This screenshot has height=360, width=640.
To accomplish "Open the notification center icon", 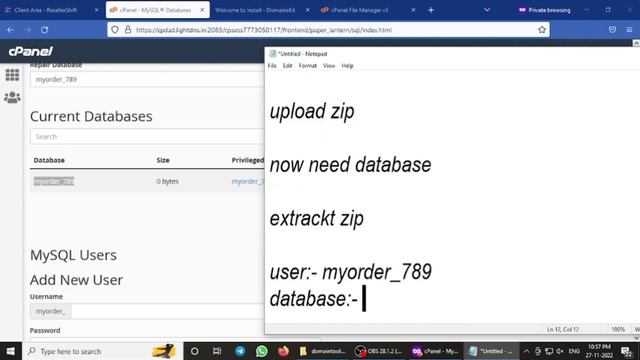I will [626, 351].
